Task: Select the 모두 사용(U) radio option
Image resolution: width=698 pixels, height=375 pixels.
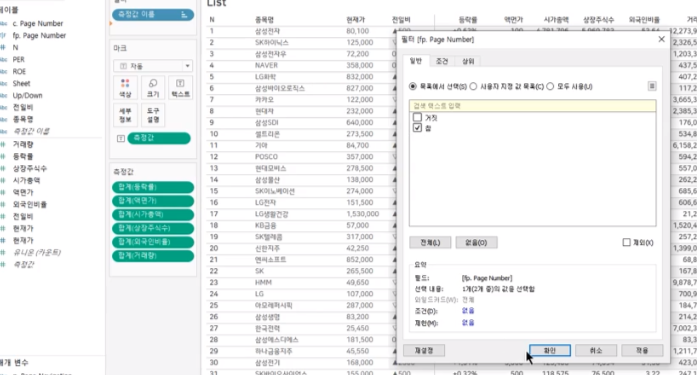Action: (550, 86)
